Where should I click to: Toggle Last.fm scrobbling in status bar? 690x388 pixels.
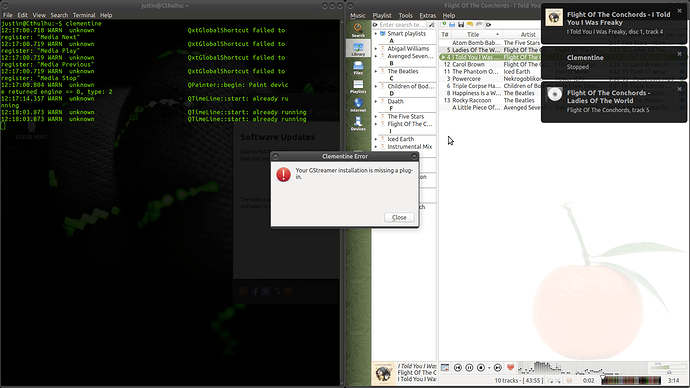click(569, 381)
